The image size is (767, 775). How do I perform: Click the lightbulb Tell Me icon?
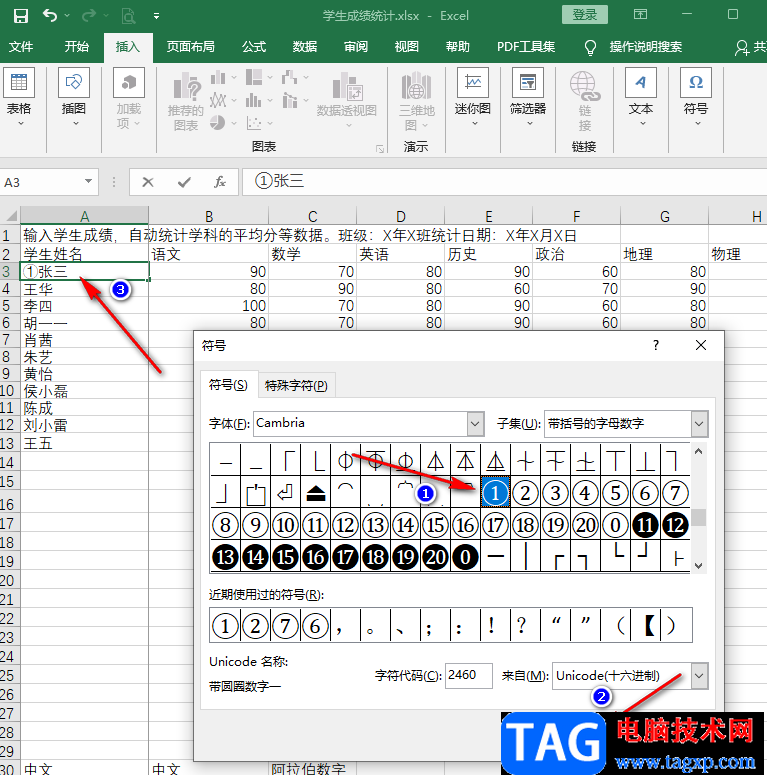590,47
